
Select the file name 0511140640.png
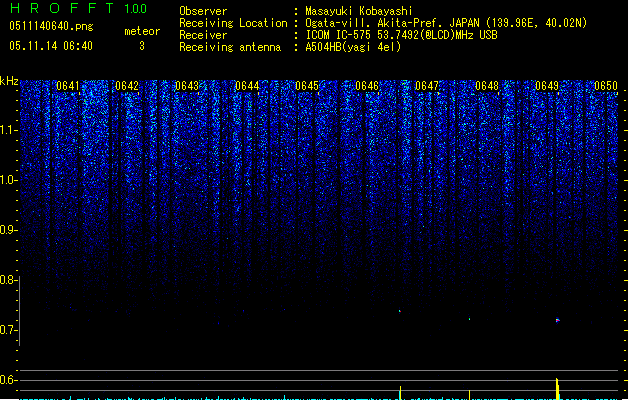coord(51,26)
